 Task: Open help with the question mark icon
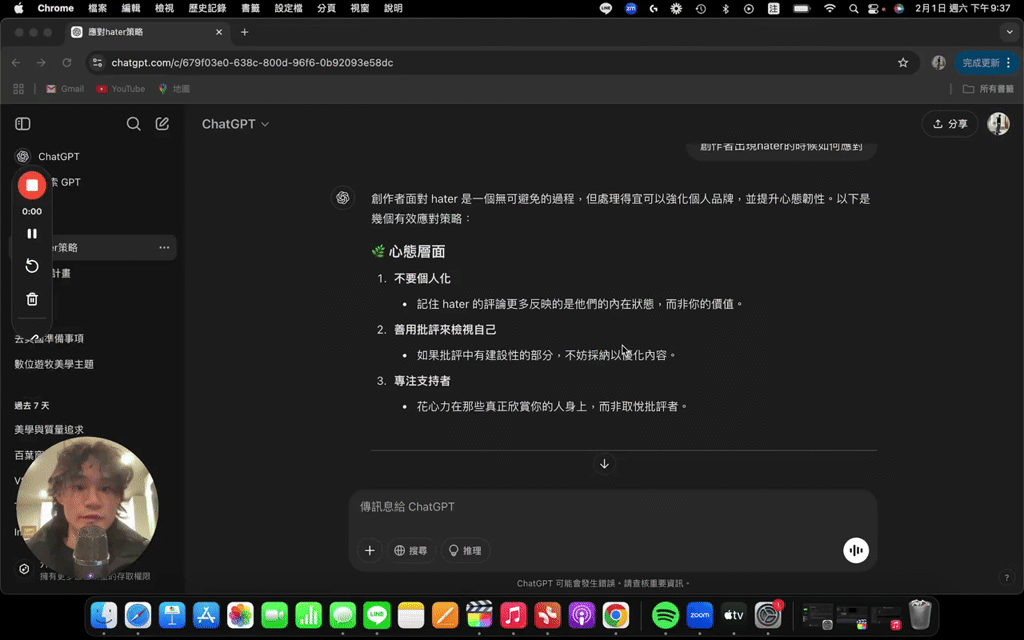1007,576
